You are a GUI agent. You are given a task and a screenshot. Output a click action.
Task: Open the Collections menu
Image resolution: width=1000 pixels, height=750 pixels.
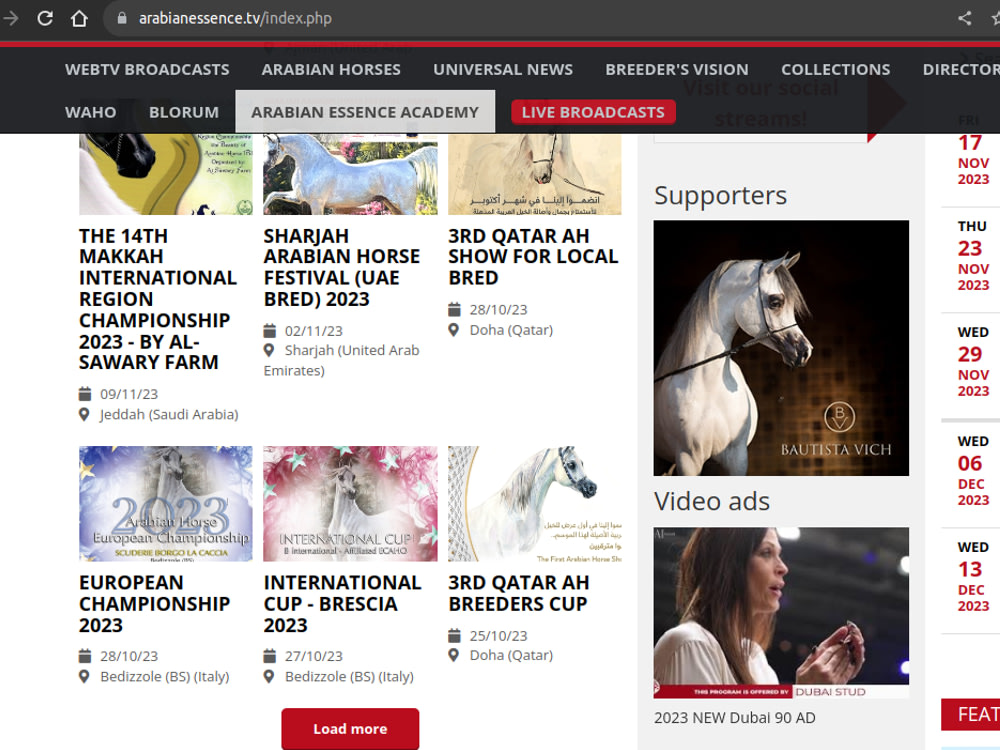[x=835, y=70]
